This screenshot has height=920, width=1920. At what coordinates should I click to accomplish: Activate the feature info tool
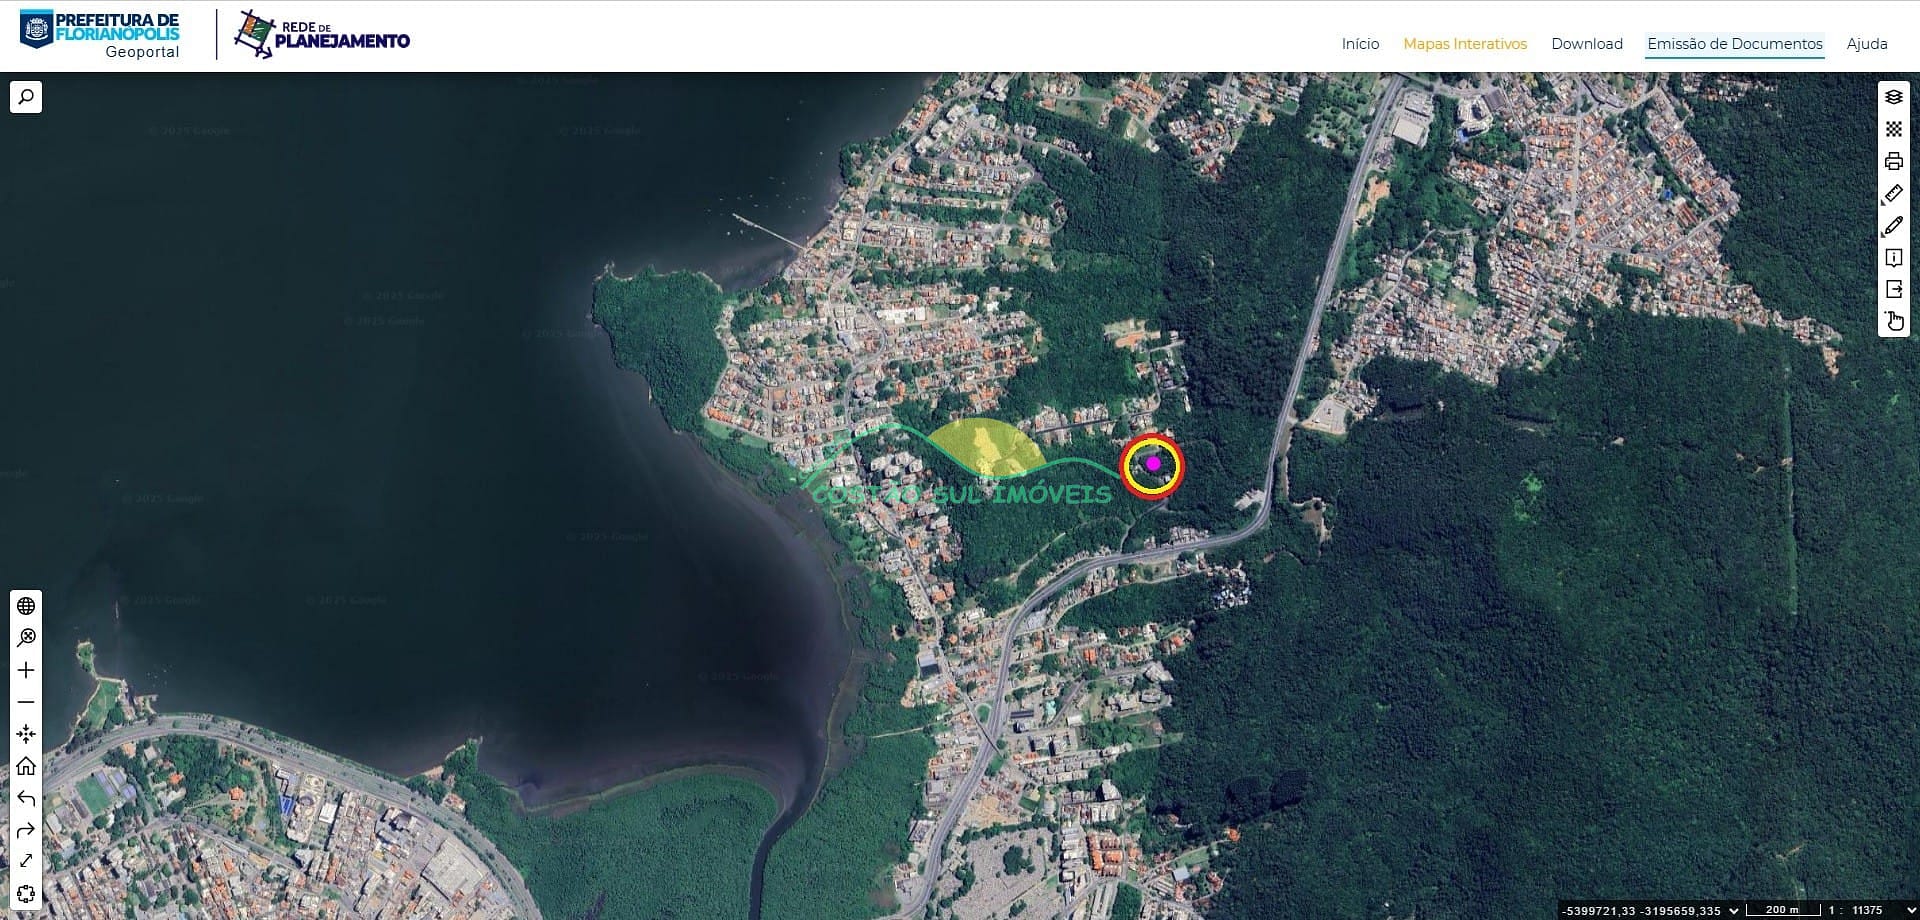click(1893, 258)
